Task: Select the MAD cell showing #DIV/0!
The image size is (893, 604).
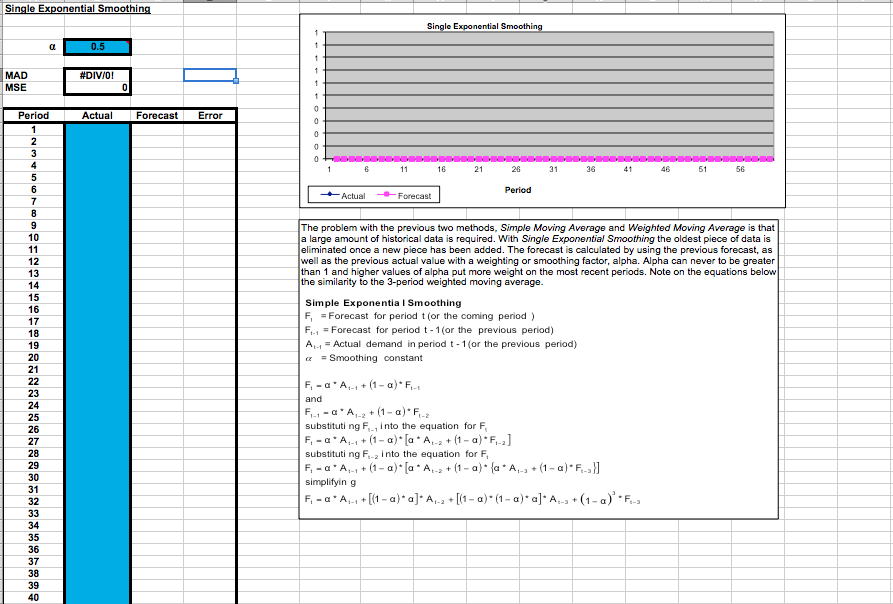Action: (x=97, y=74)
